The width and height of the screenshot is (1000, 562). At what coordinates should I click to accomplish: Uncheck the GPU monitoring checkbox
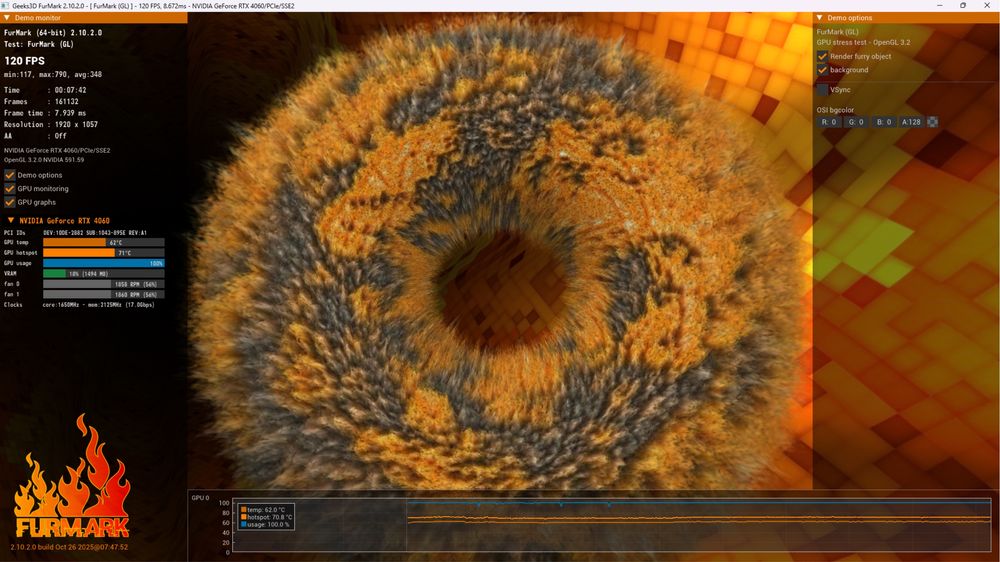[10, 189]
